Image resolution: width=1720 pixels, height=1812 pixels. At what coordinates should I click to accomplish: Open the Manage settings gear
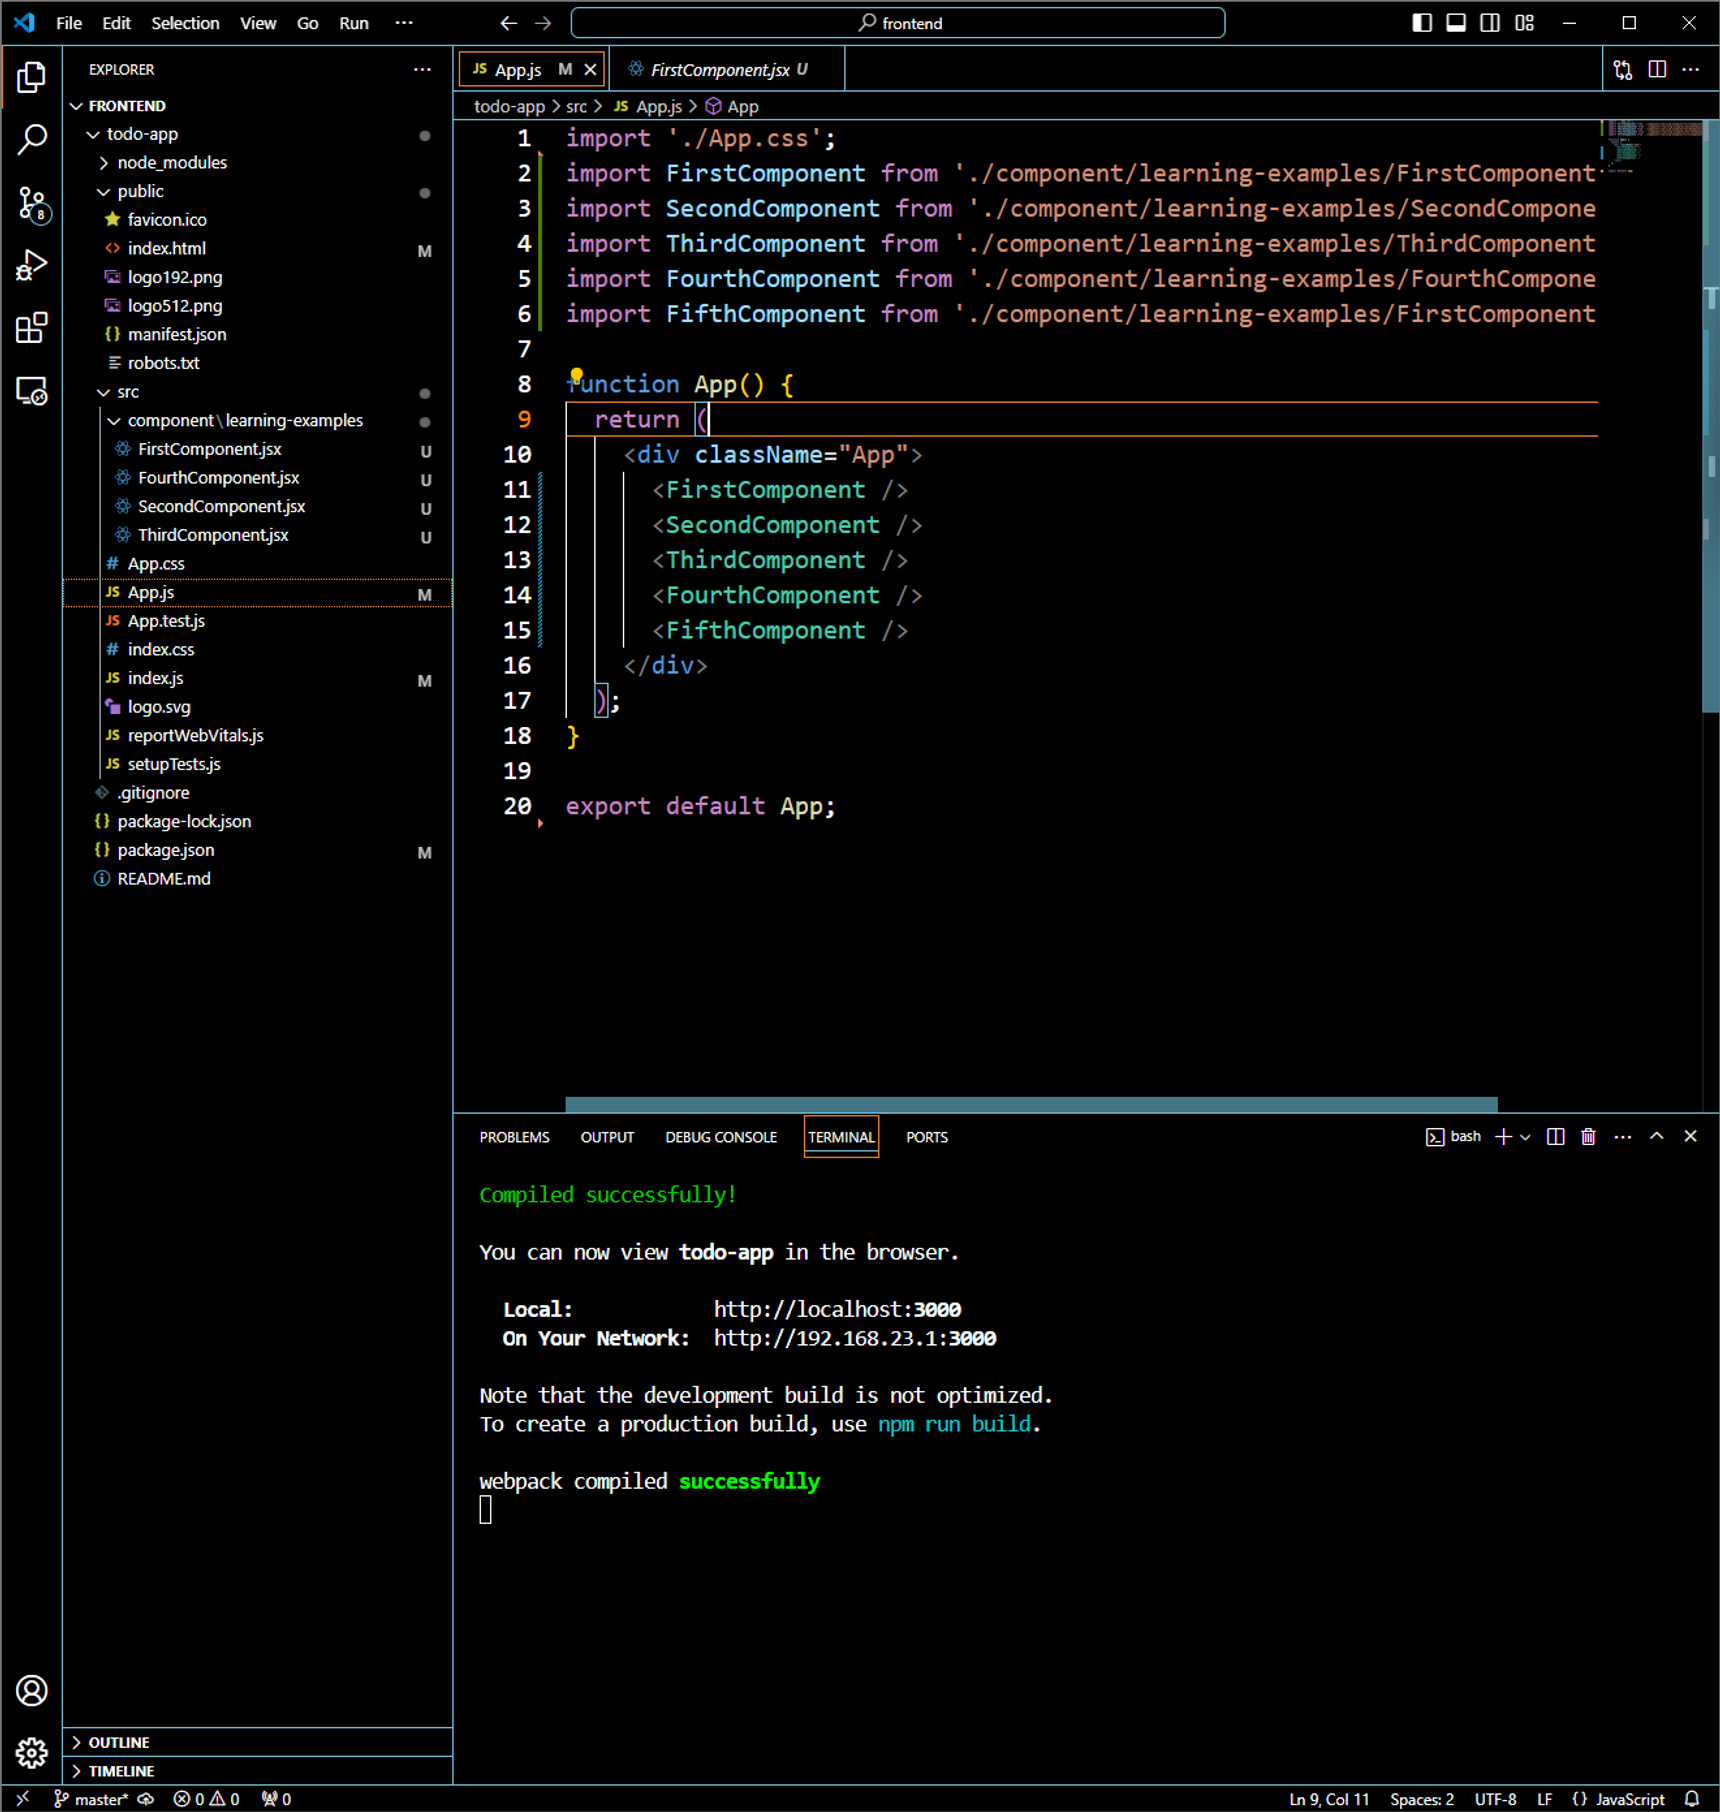coord(32,1752)
